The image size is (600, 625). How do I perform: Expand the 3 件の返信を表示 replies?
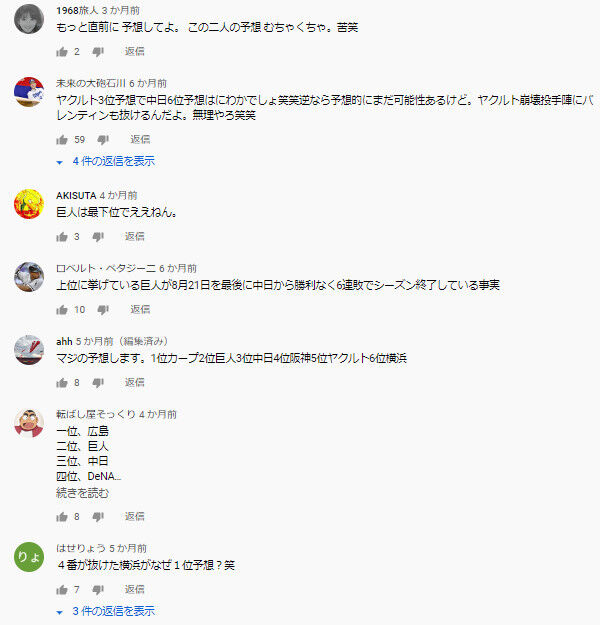click(106, 611)
